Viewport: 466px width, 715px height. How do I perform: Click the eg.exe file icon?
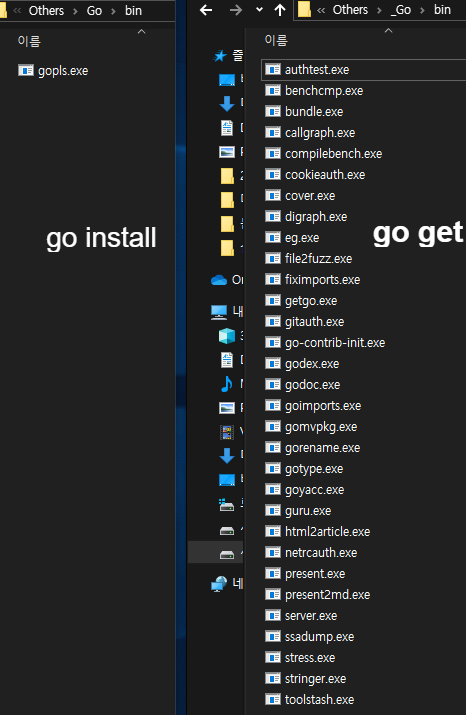tap(273, 238)
